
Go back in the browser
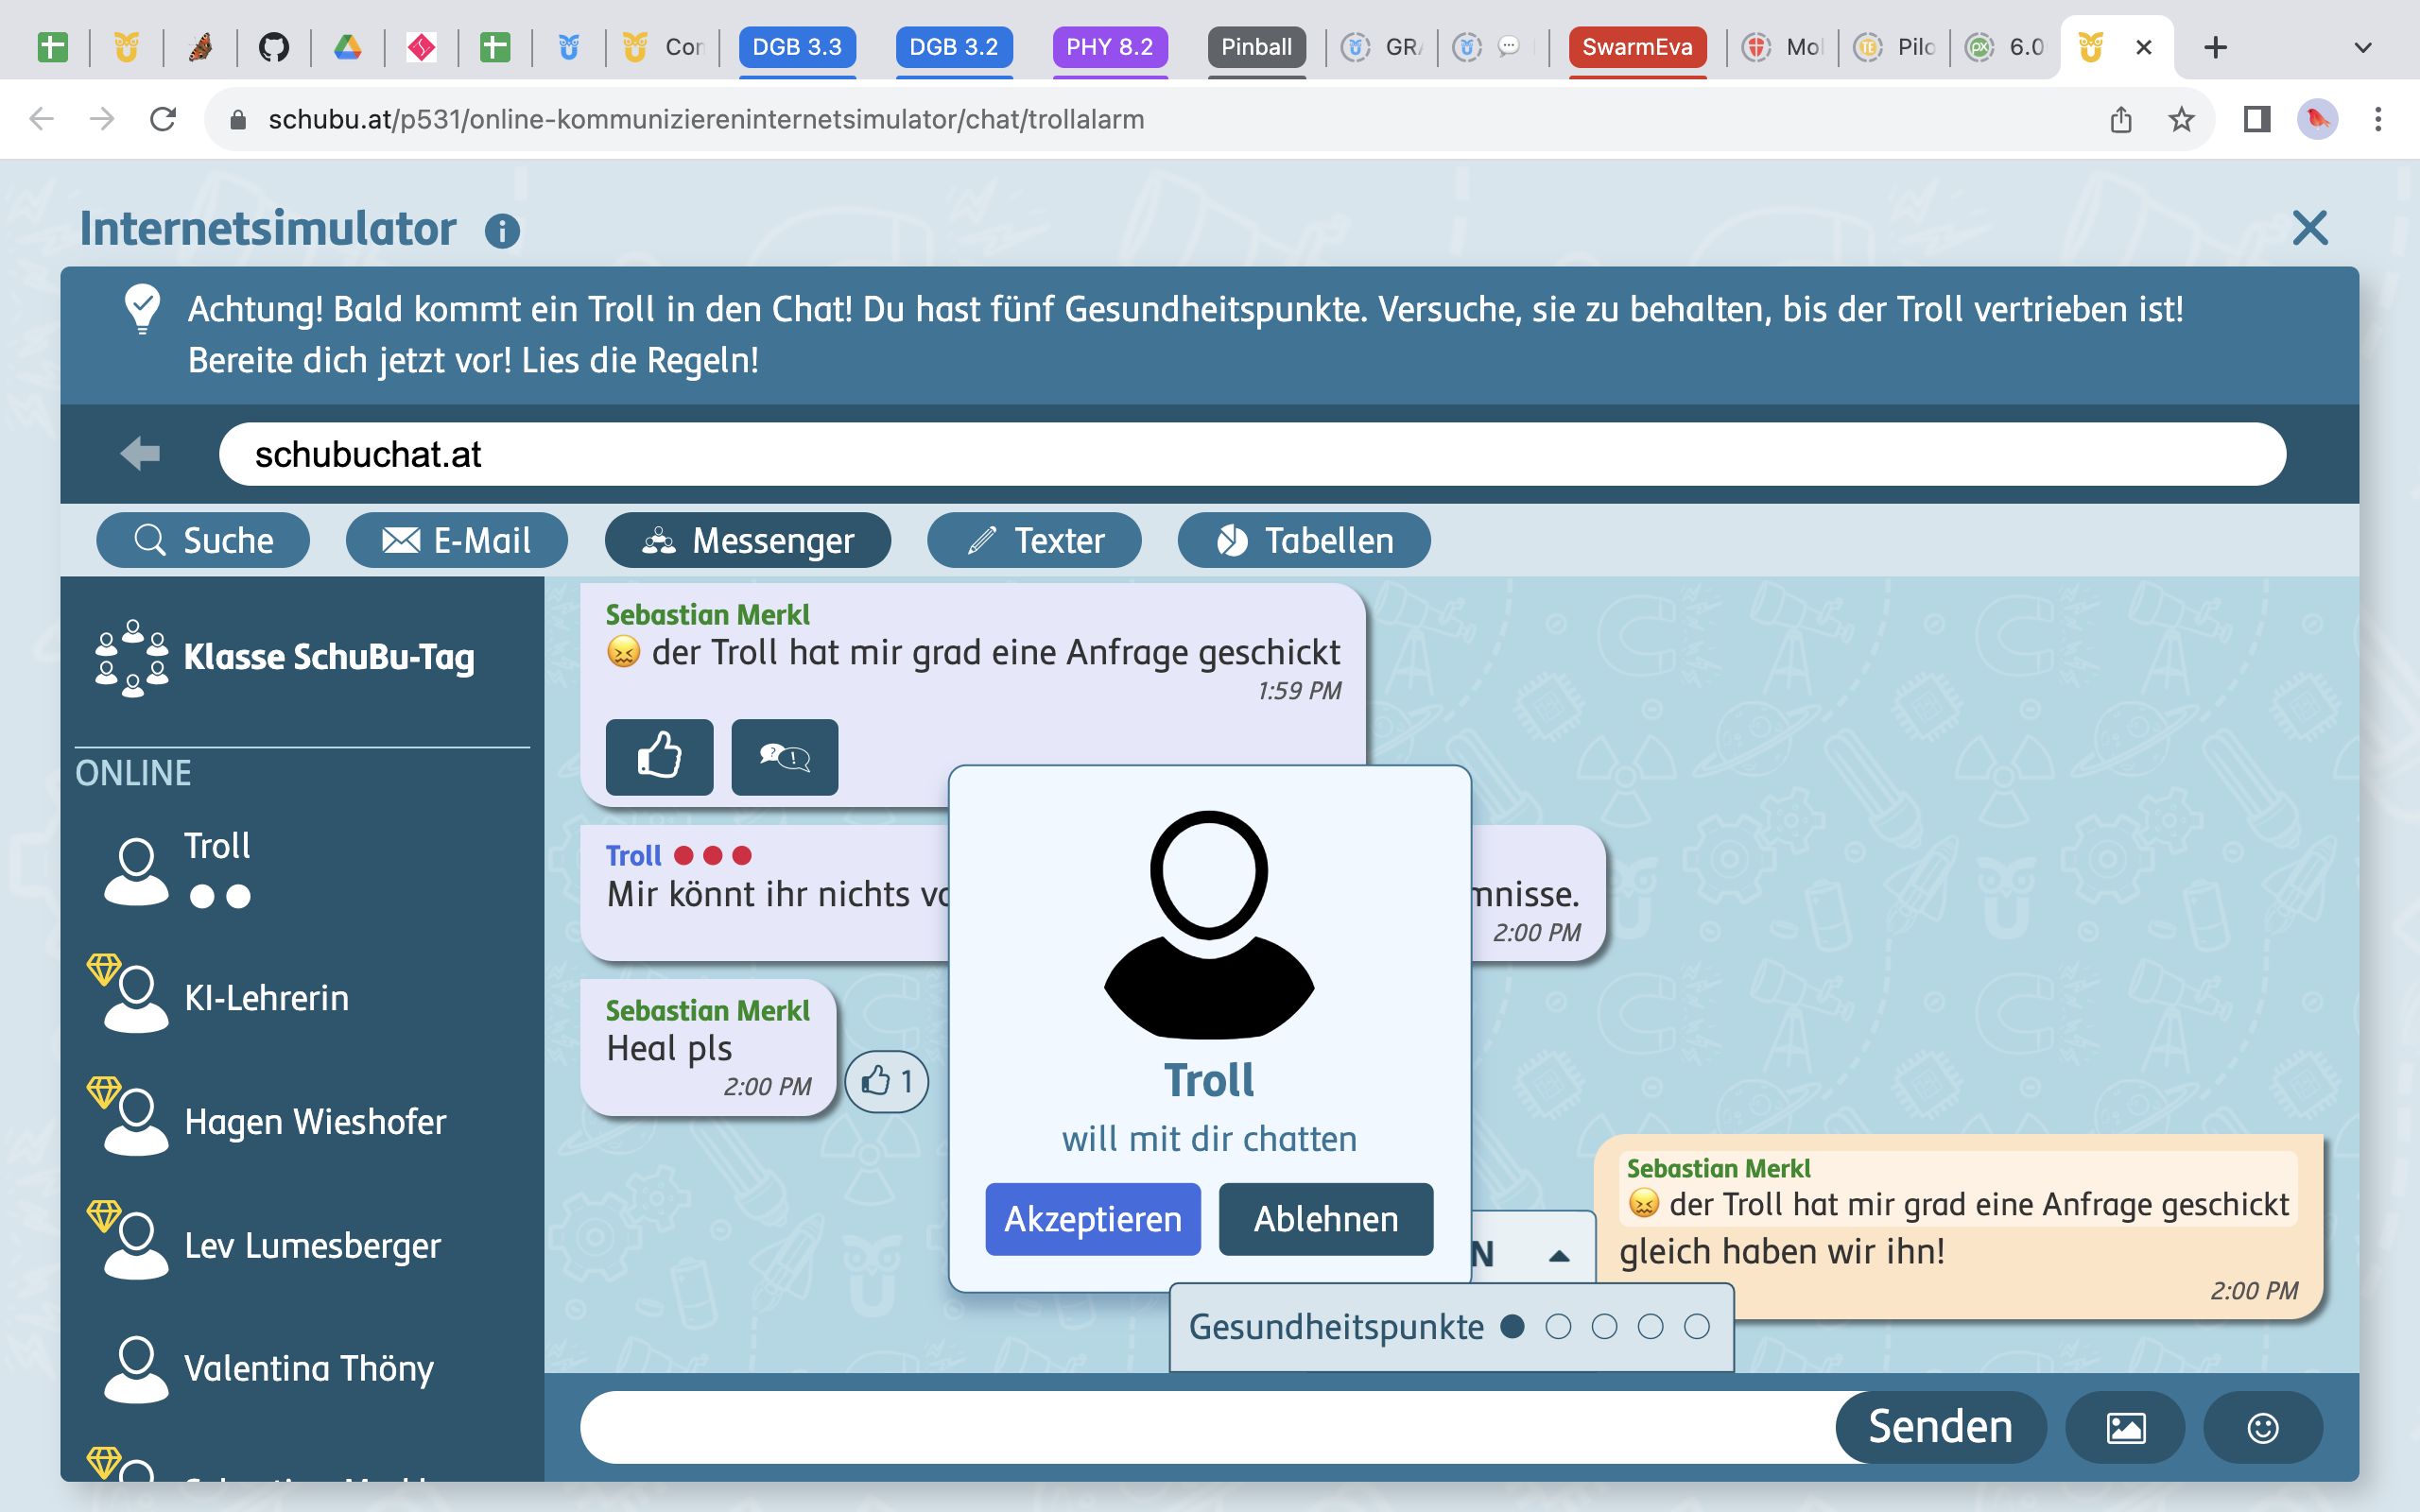tap(41, 120)
